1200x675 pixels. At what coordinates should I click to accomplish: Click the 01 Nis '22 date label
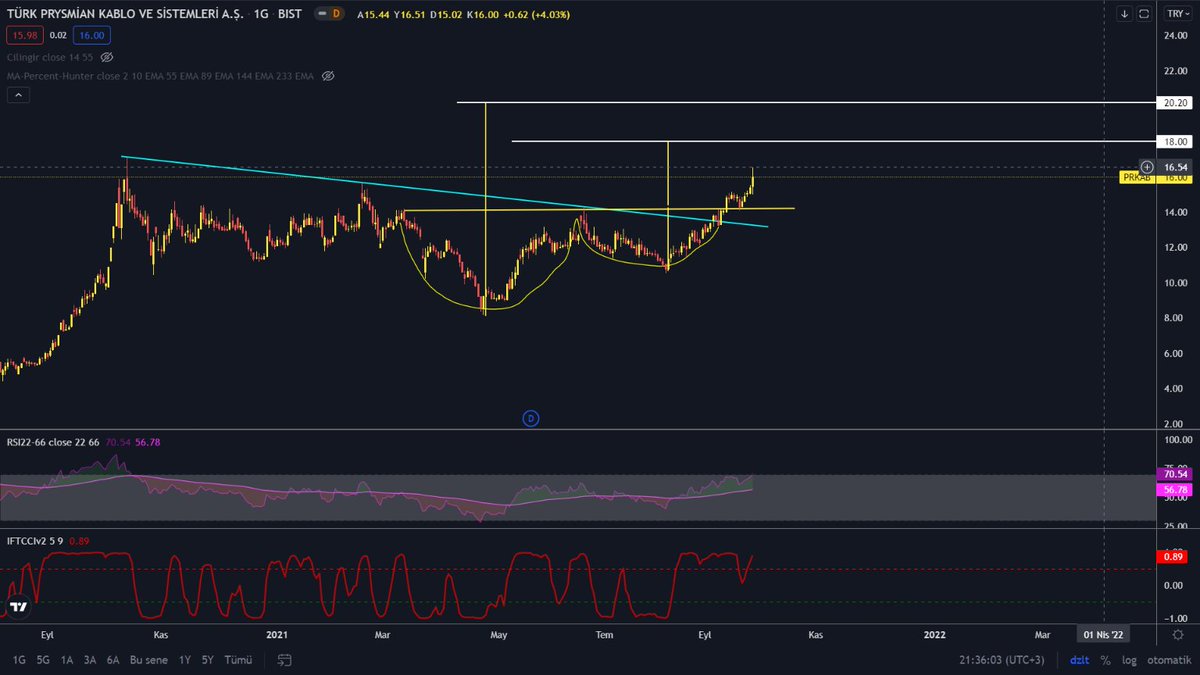(1104, 634)
